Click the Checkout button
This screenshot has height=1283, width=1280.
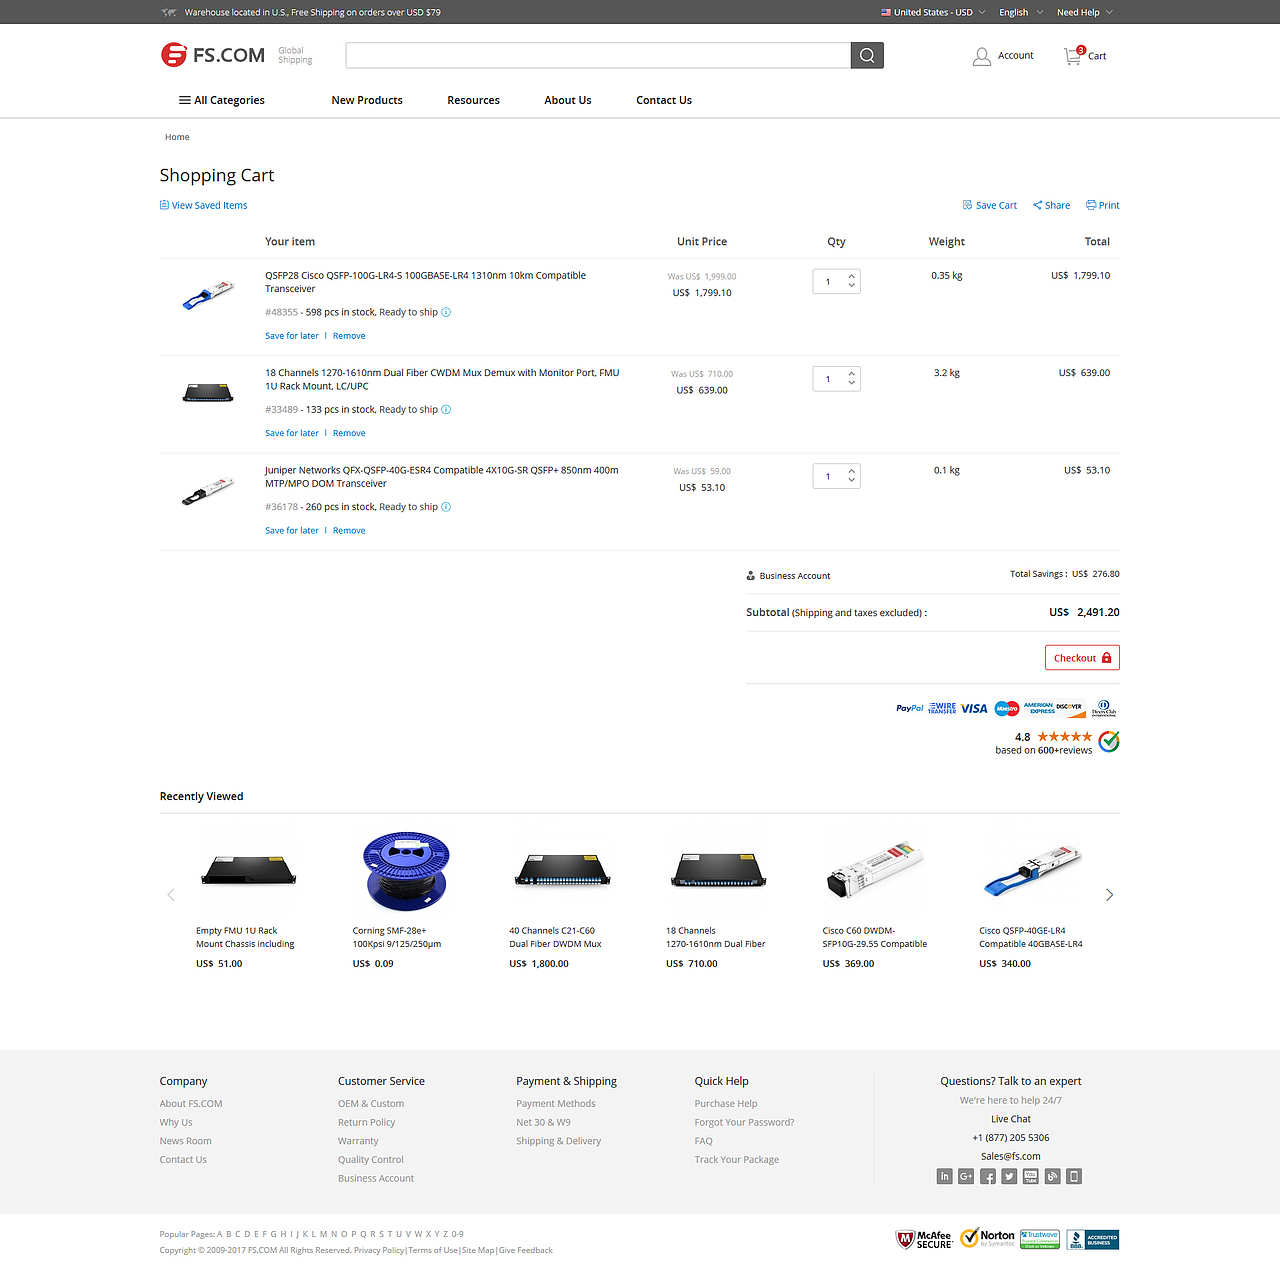tap(1081, 657)
